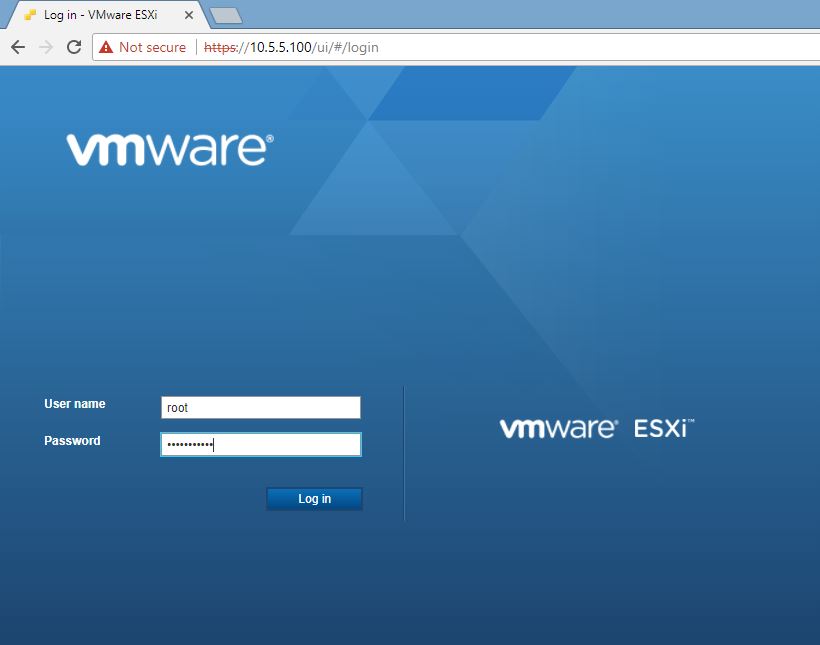Image resolution: width=820 pixels, height=645 pixels.
Task: Click the Password field label
Action: pyautogui.click(x=71, y=441)
